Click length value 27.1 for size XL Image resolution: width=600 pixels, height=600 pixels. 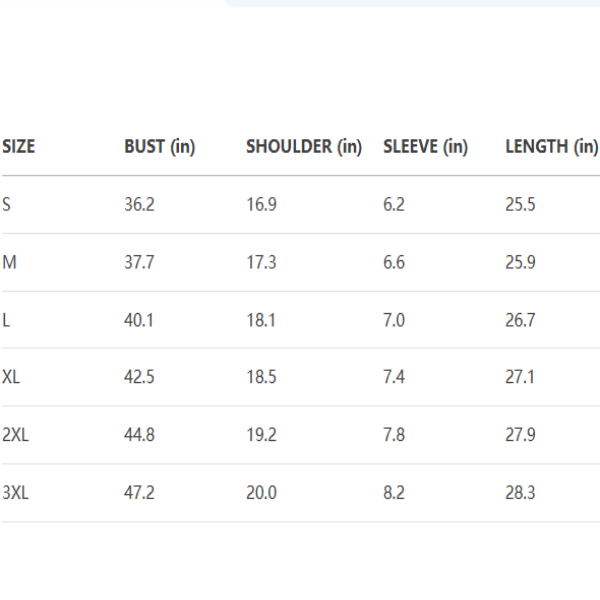(x=520, y=378)
